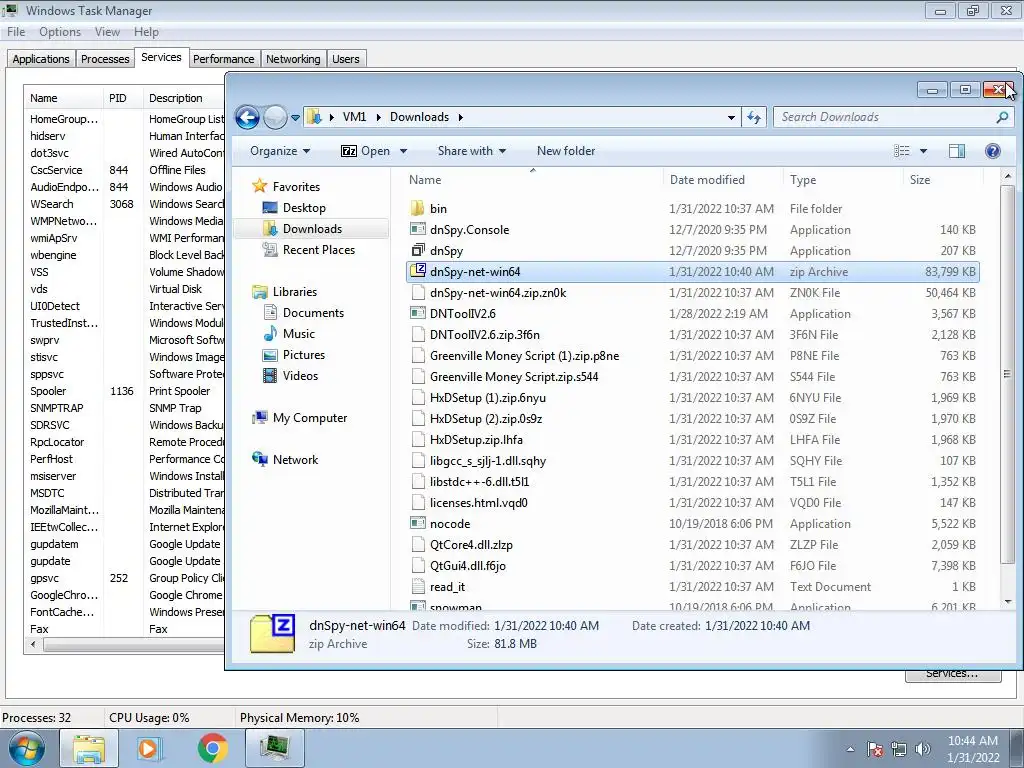Toggle the preview pane icon
Image resolution: width=1024 pixels, height=768 pixels.
(x=957, y=151)
